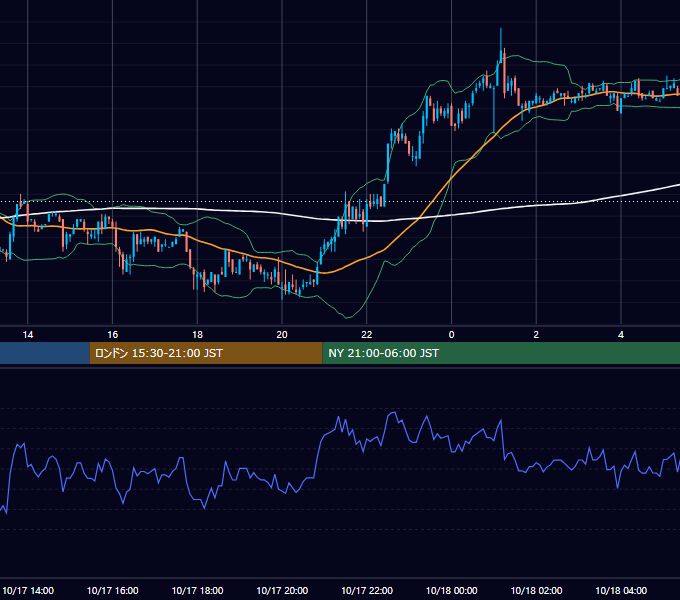Click the 10/18 02:00 date label
The image size is (680, 600).
pos(536,590)
